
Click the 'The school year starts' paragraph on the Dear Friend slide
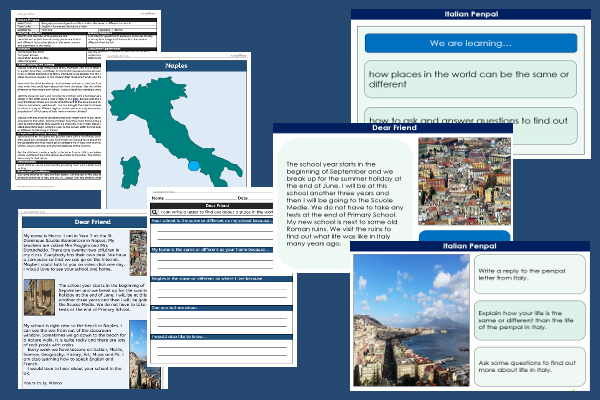[x=344, y=204]
